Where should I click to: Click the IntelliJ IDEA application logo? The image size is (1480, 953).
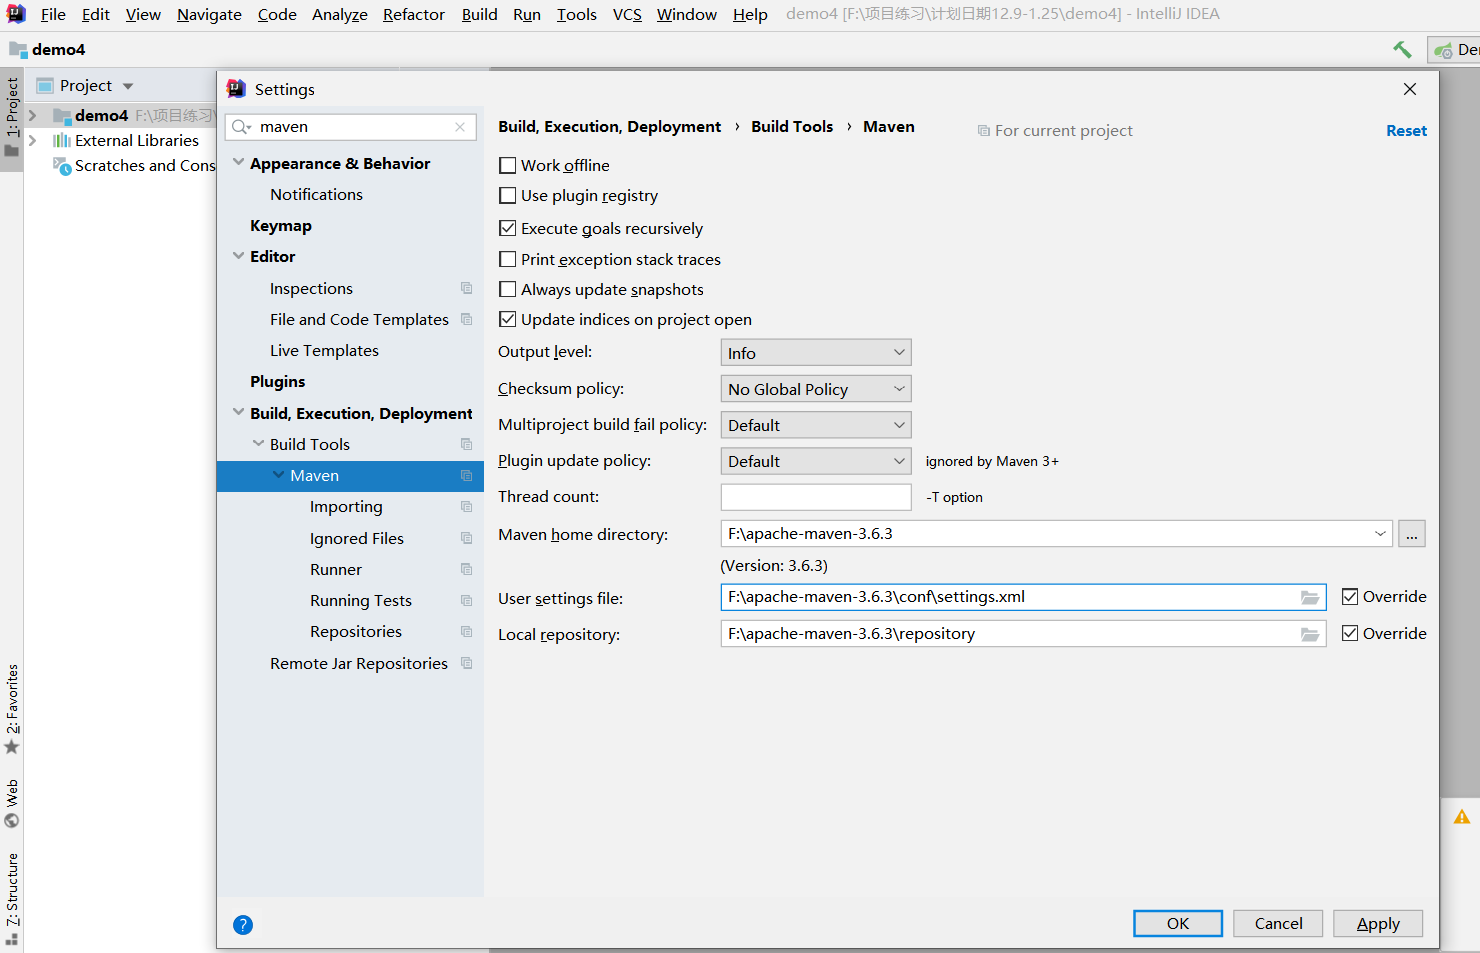16,14
